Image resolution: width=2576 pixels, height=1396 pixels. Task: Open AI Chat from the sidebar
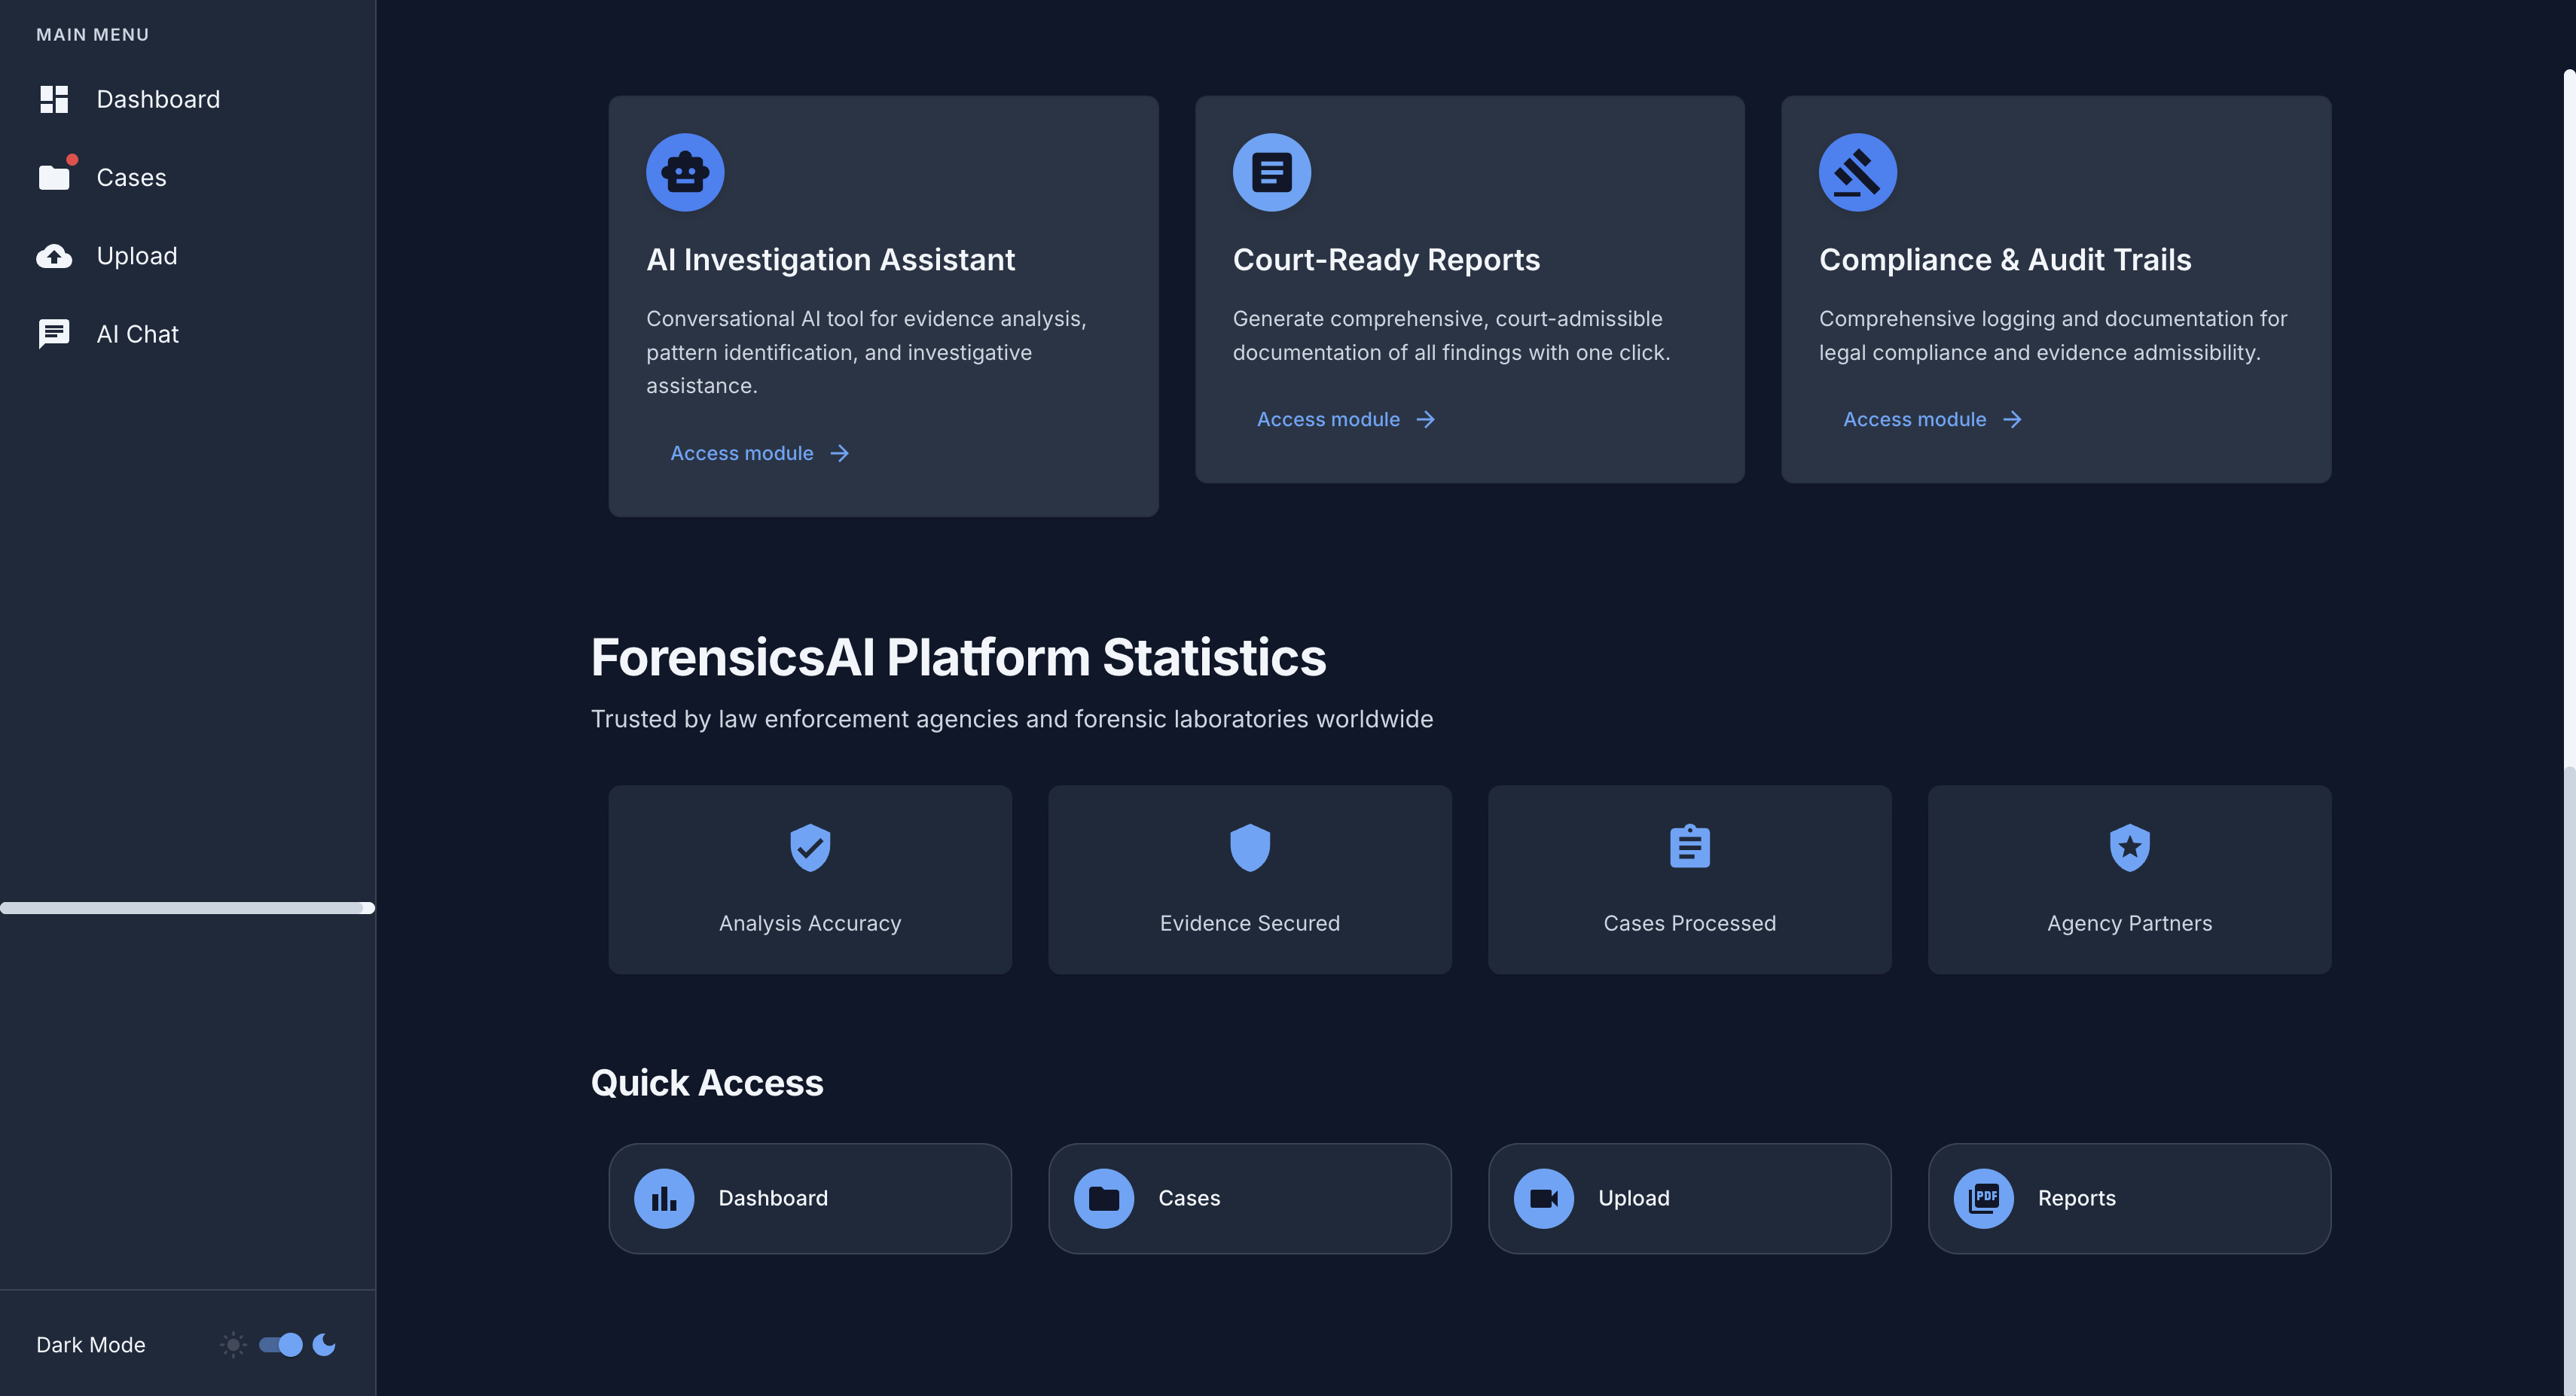click(137, 334)
